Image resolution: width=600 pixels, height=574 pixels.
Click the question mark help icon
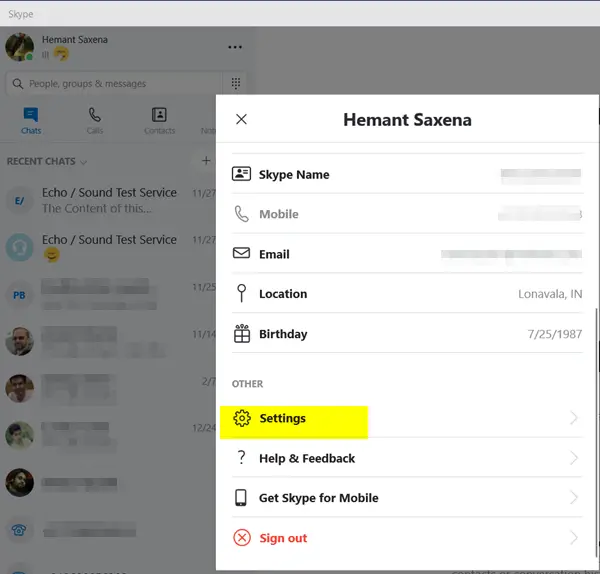point(241,458)
